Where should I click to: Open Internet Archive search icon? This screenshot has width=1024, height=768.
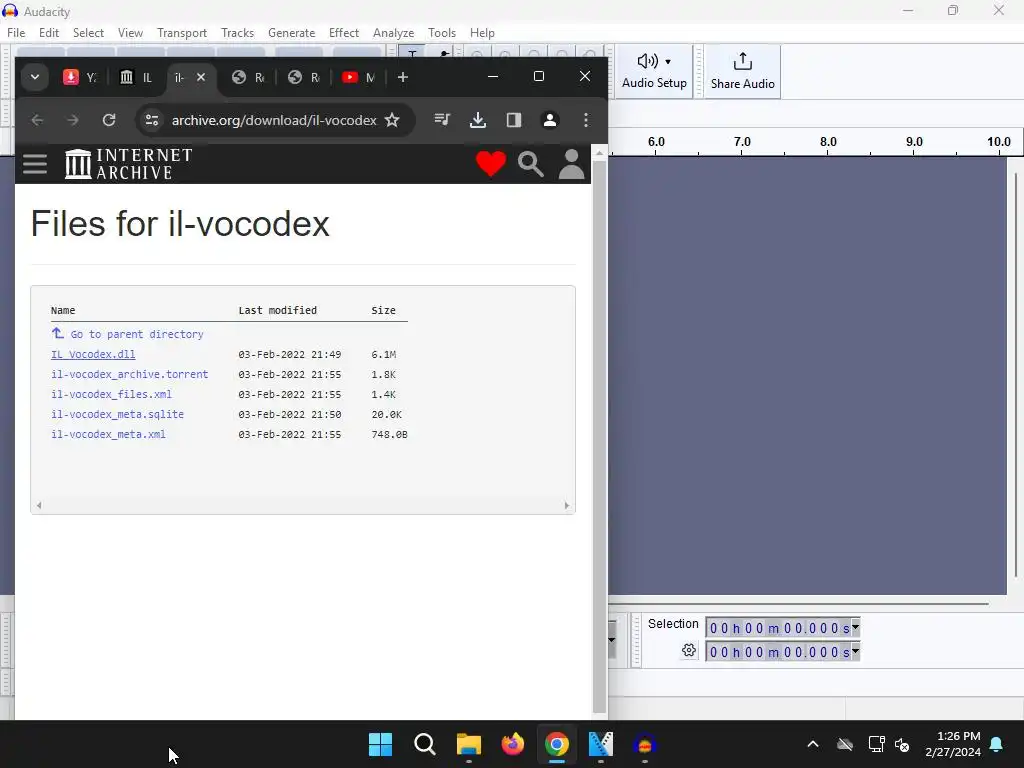click(530, 164)
